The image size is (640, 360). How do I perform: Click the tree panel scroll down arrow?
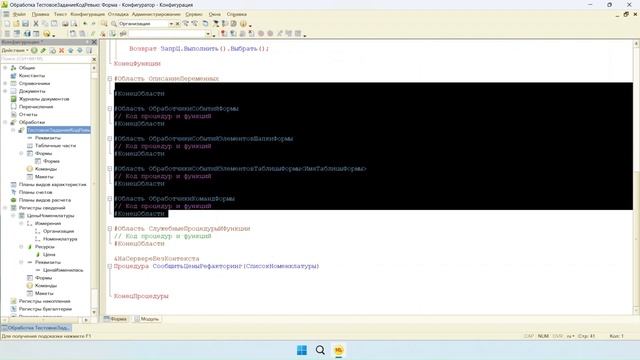tap(94, 312)
